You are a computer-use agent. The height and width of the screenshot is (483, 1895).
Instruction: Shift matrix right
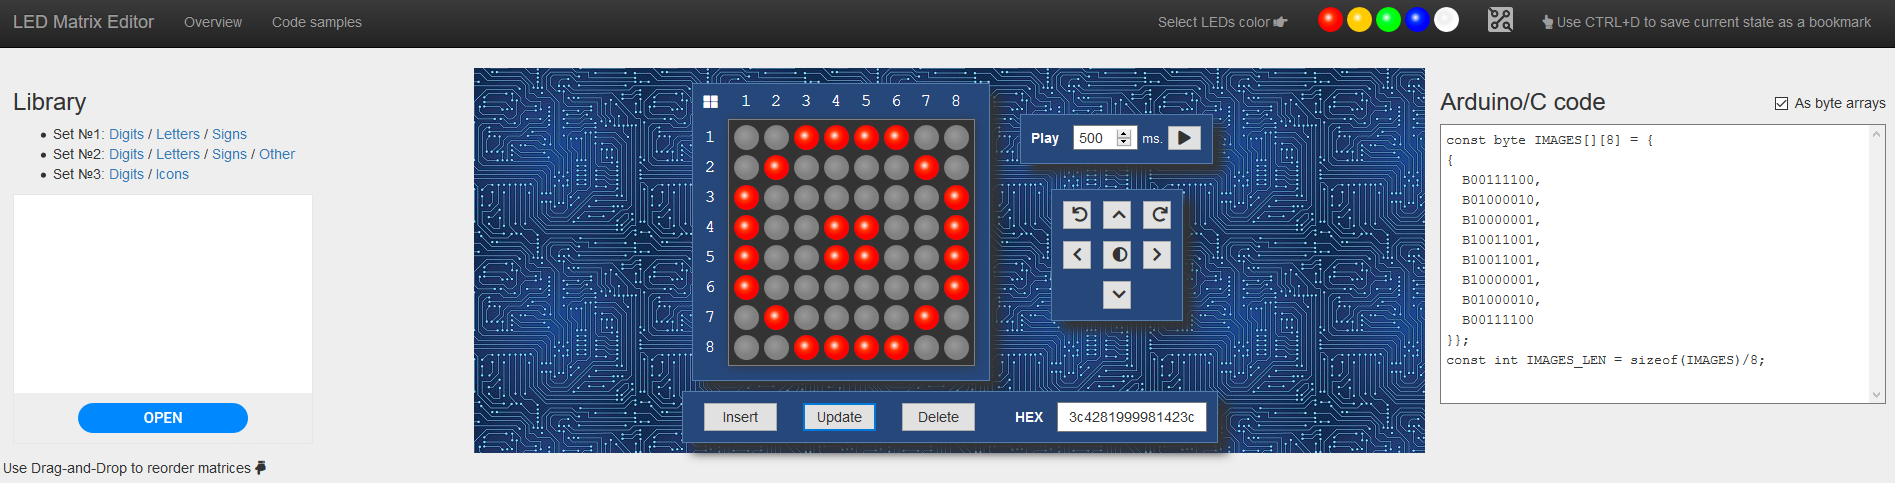[1158, 255]
